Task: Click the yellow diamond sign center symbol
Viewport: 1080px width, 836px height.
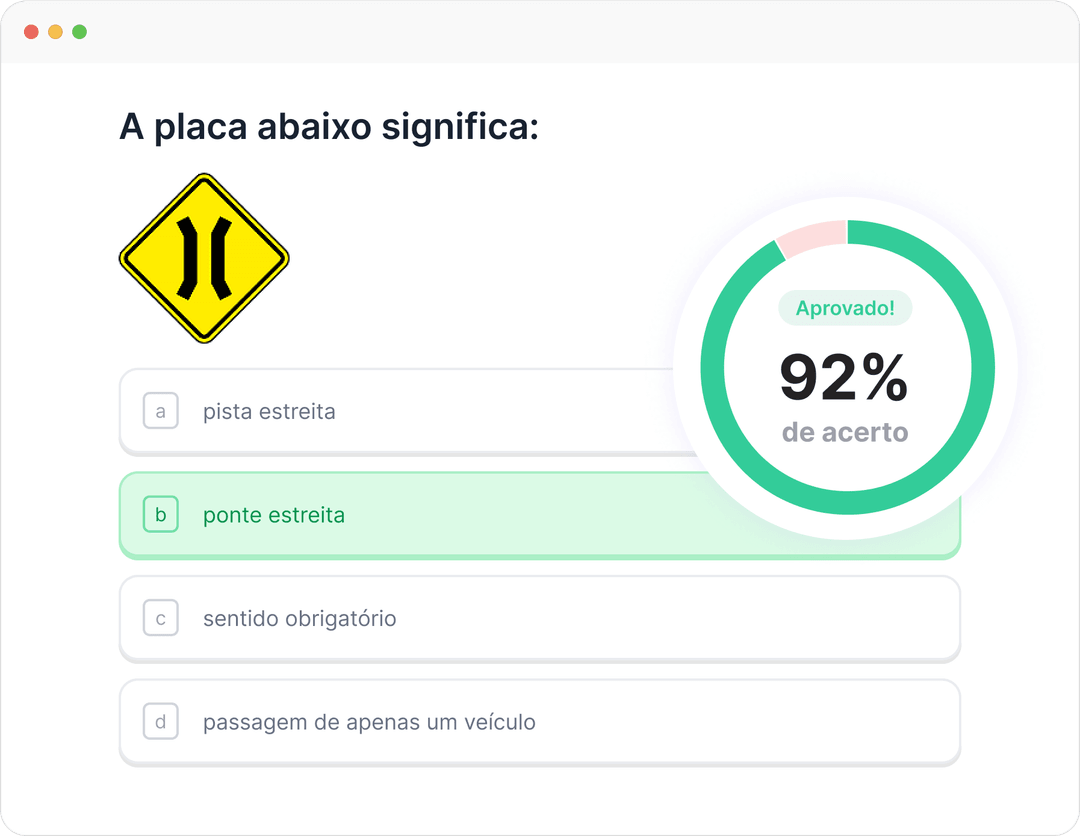Action: pyautogui.click(x=205, y=258)
